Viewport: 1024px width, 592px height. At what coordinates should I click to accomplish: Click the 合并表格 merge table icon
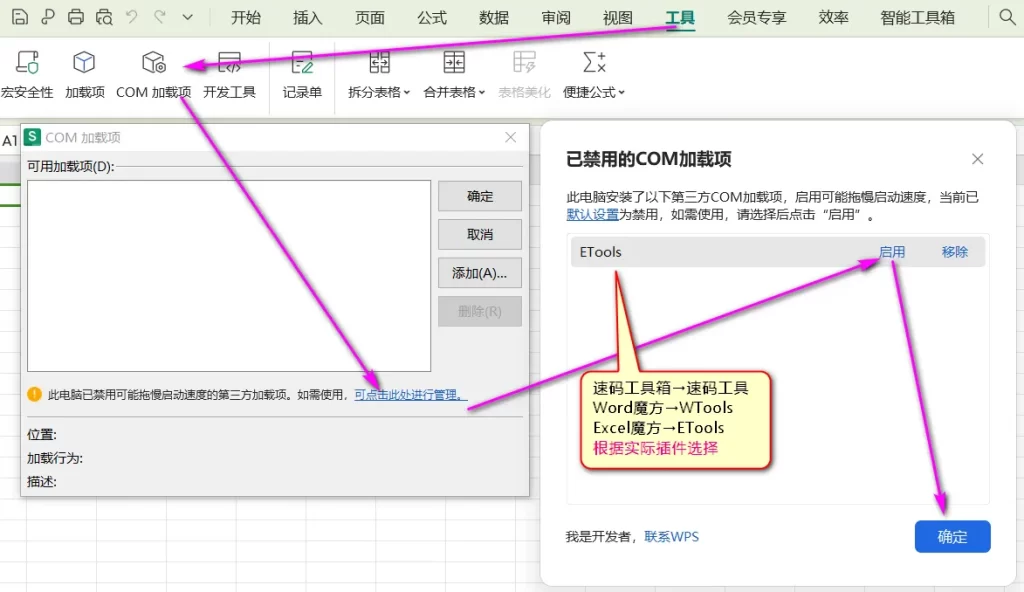tap(454, 63)
